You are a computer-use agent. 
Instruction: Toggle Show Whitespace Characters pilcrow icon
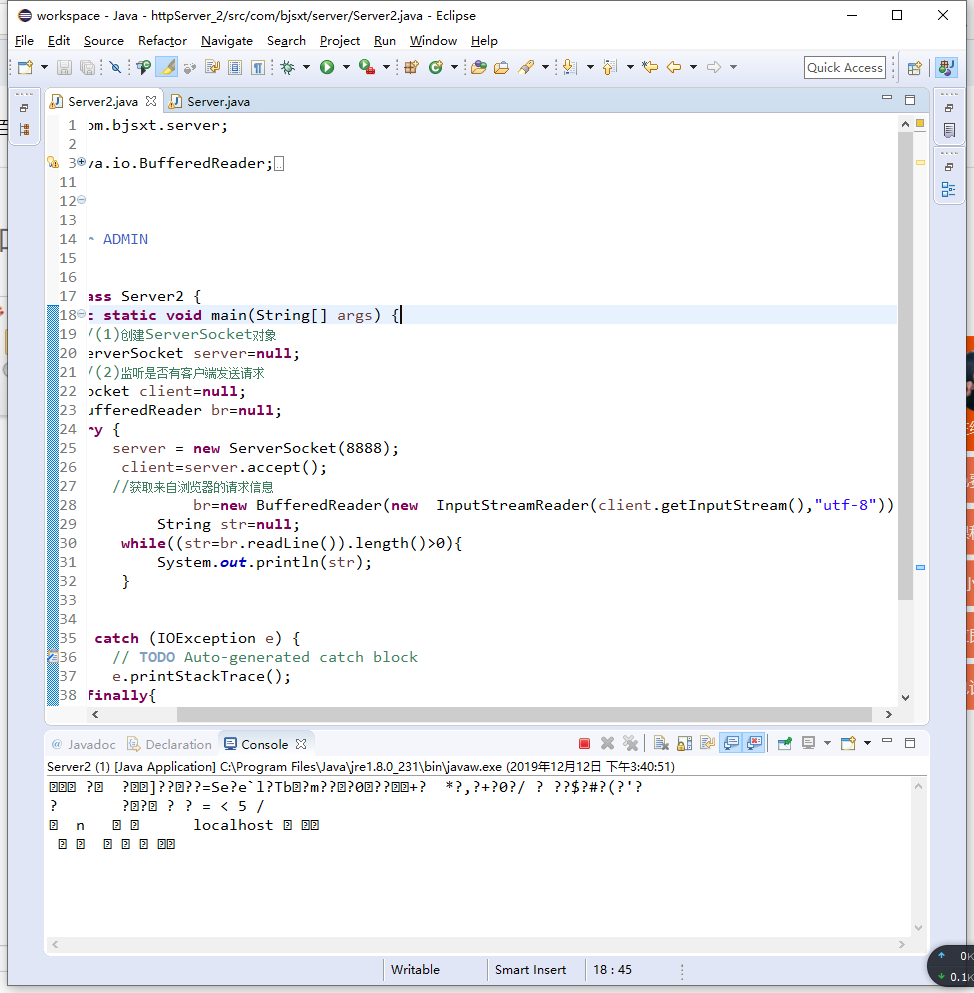coord(258,67)
